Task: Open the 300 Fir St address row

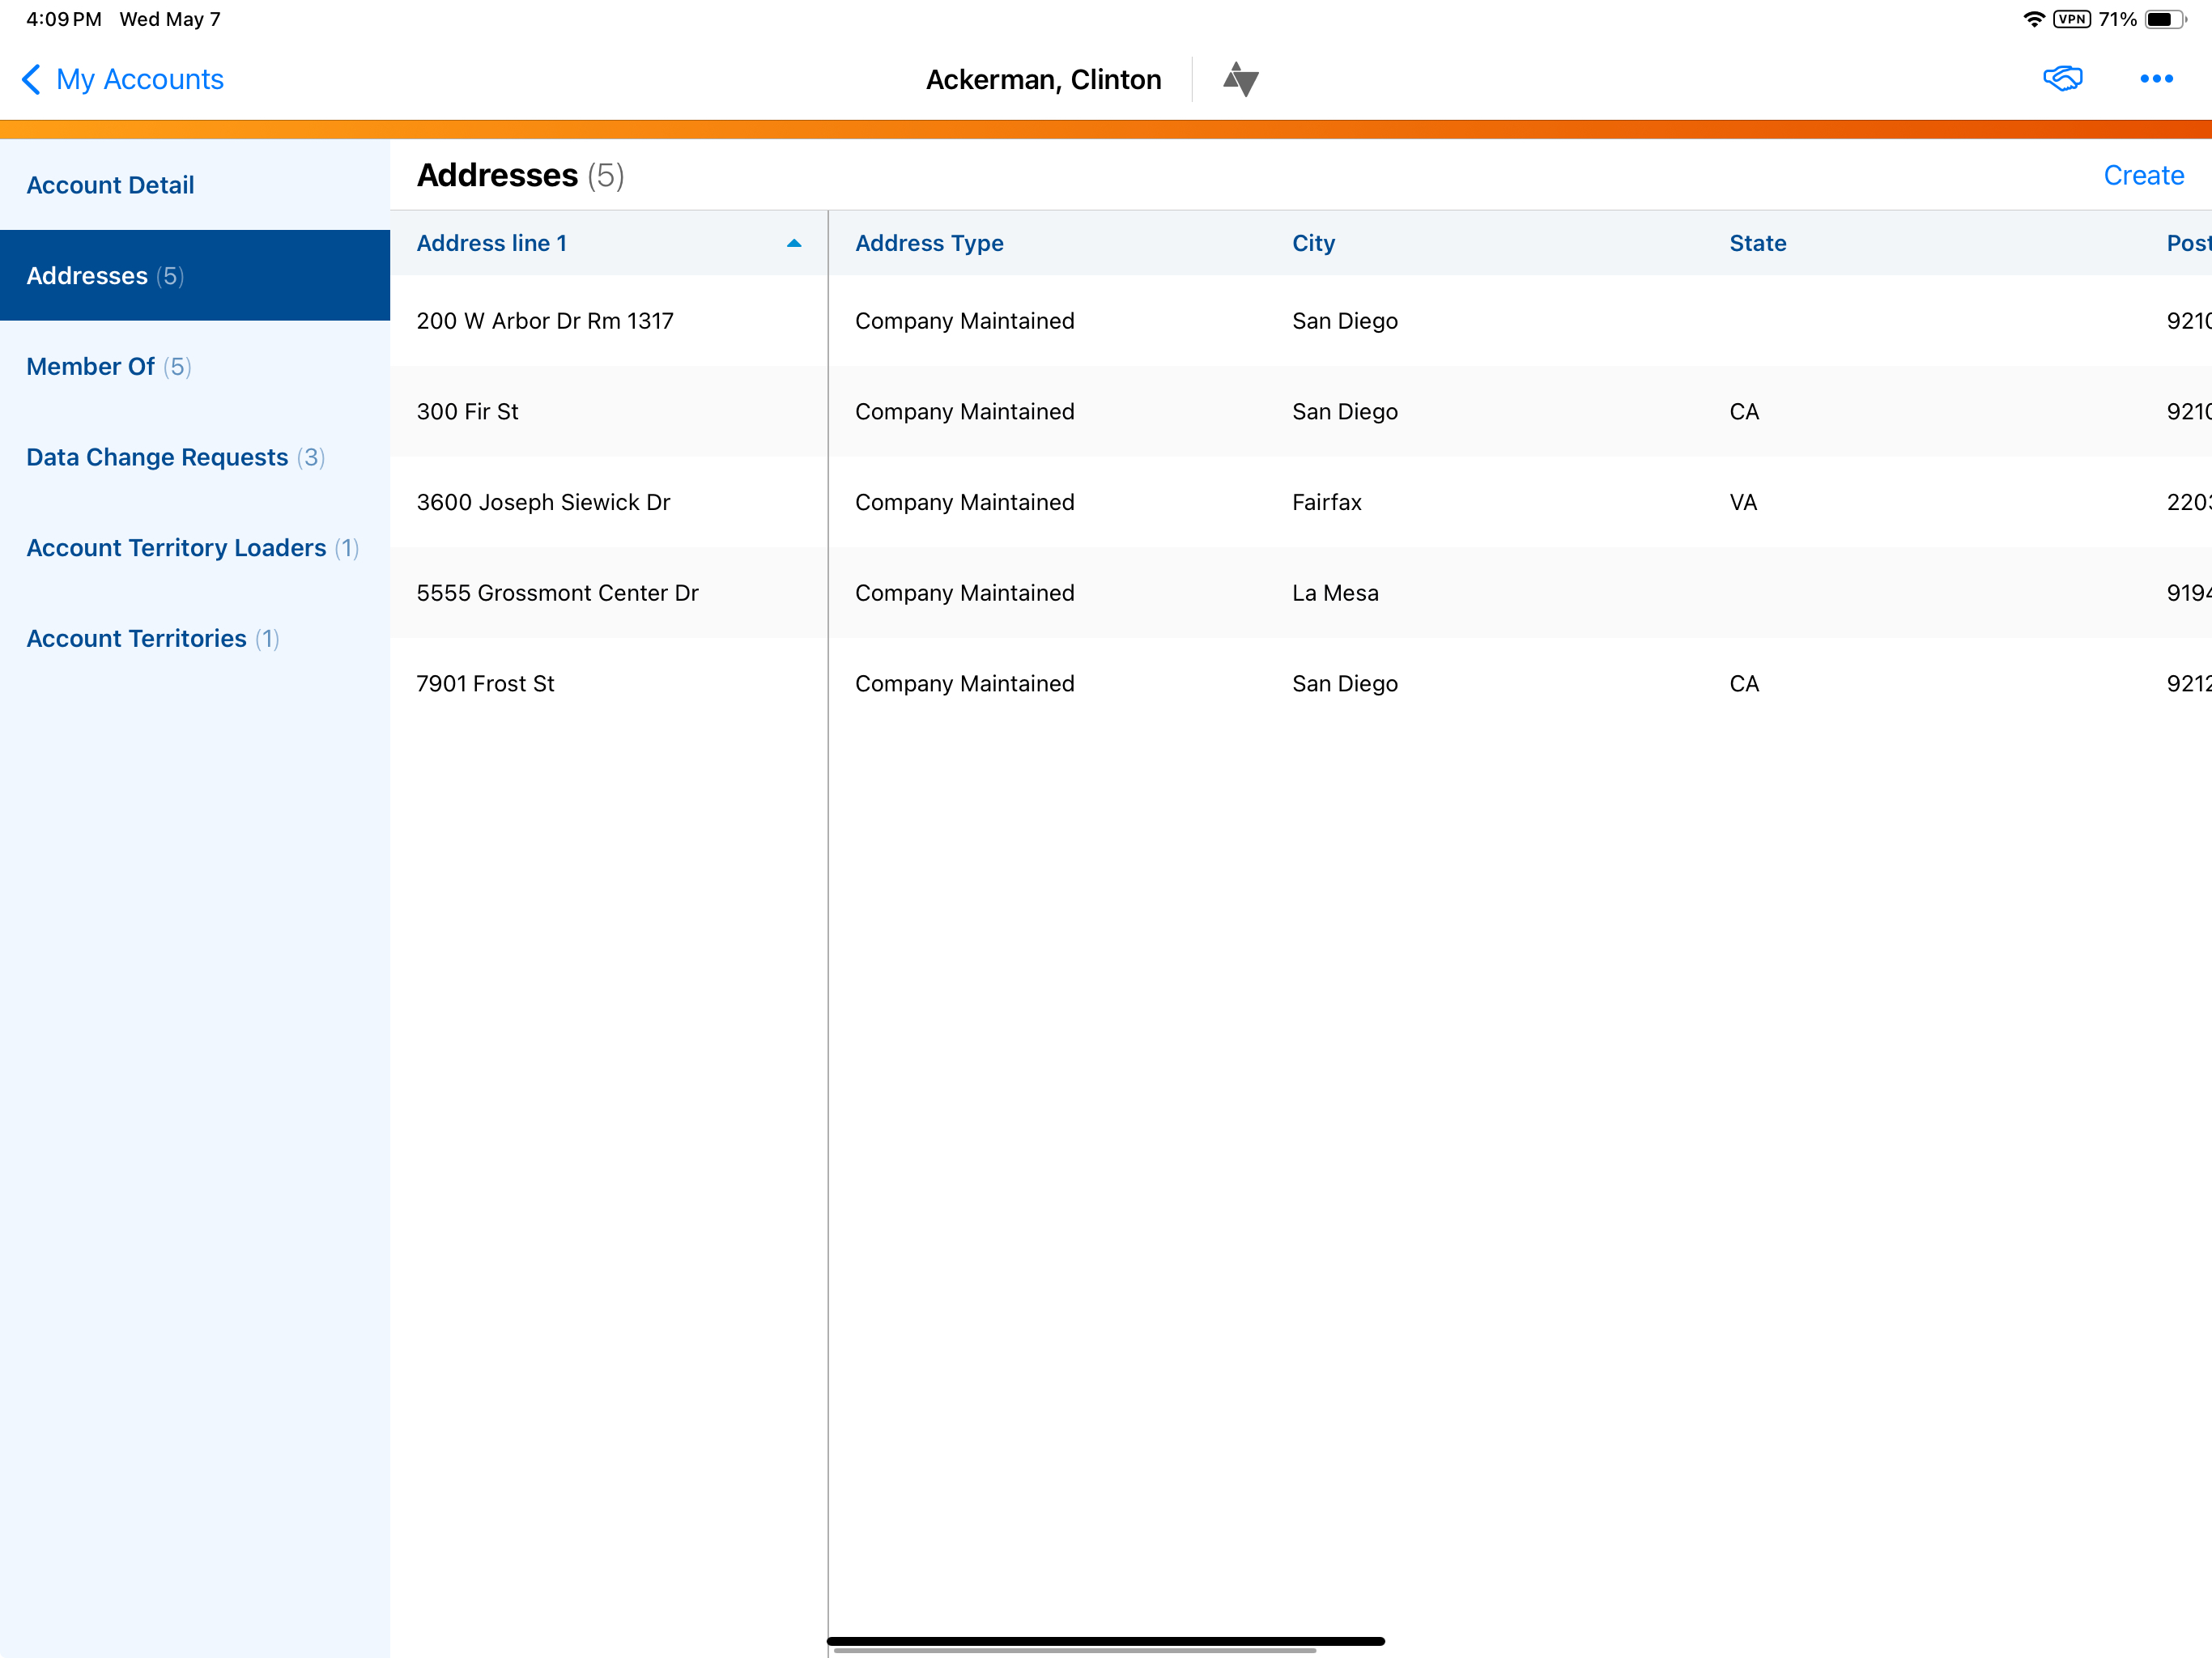Action: click(467, 412)
